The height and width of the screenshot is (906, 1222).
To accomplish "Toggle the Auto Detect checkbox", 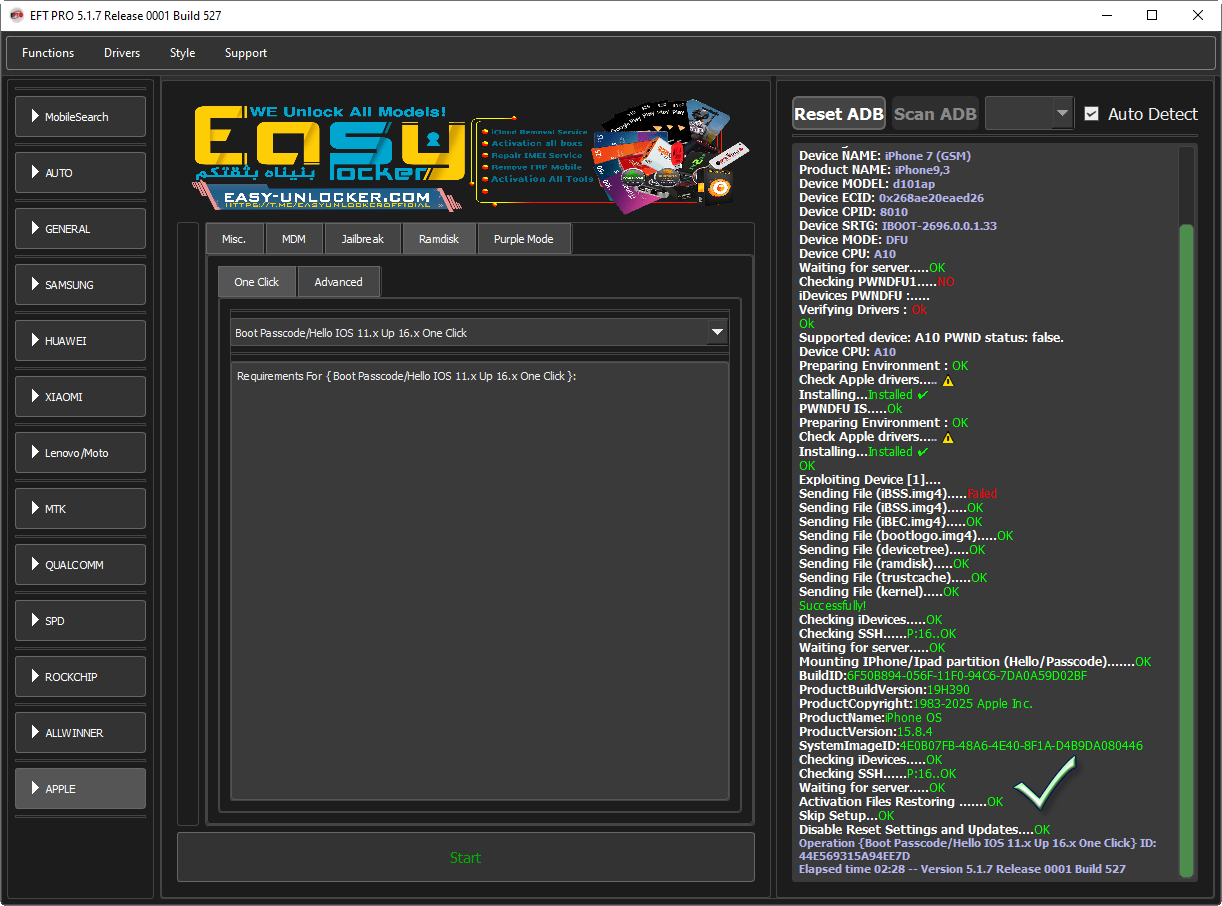I will (x=1092, y=114).
